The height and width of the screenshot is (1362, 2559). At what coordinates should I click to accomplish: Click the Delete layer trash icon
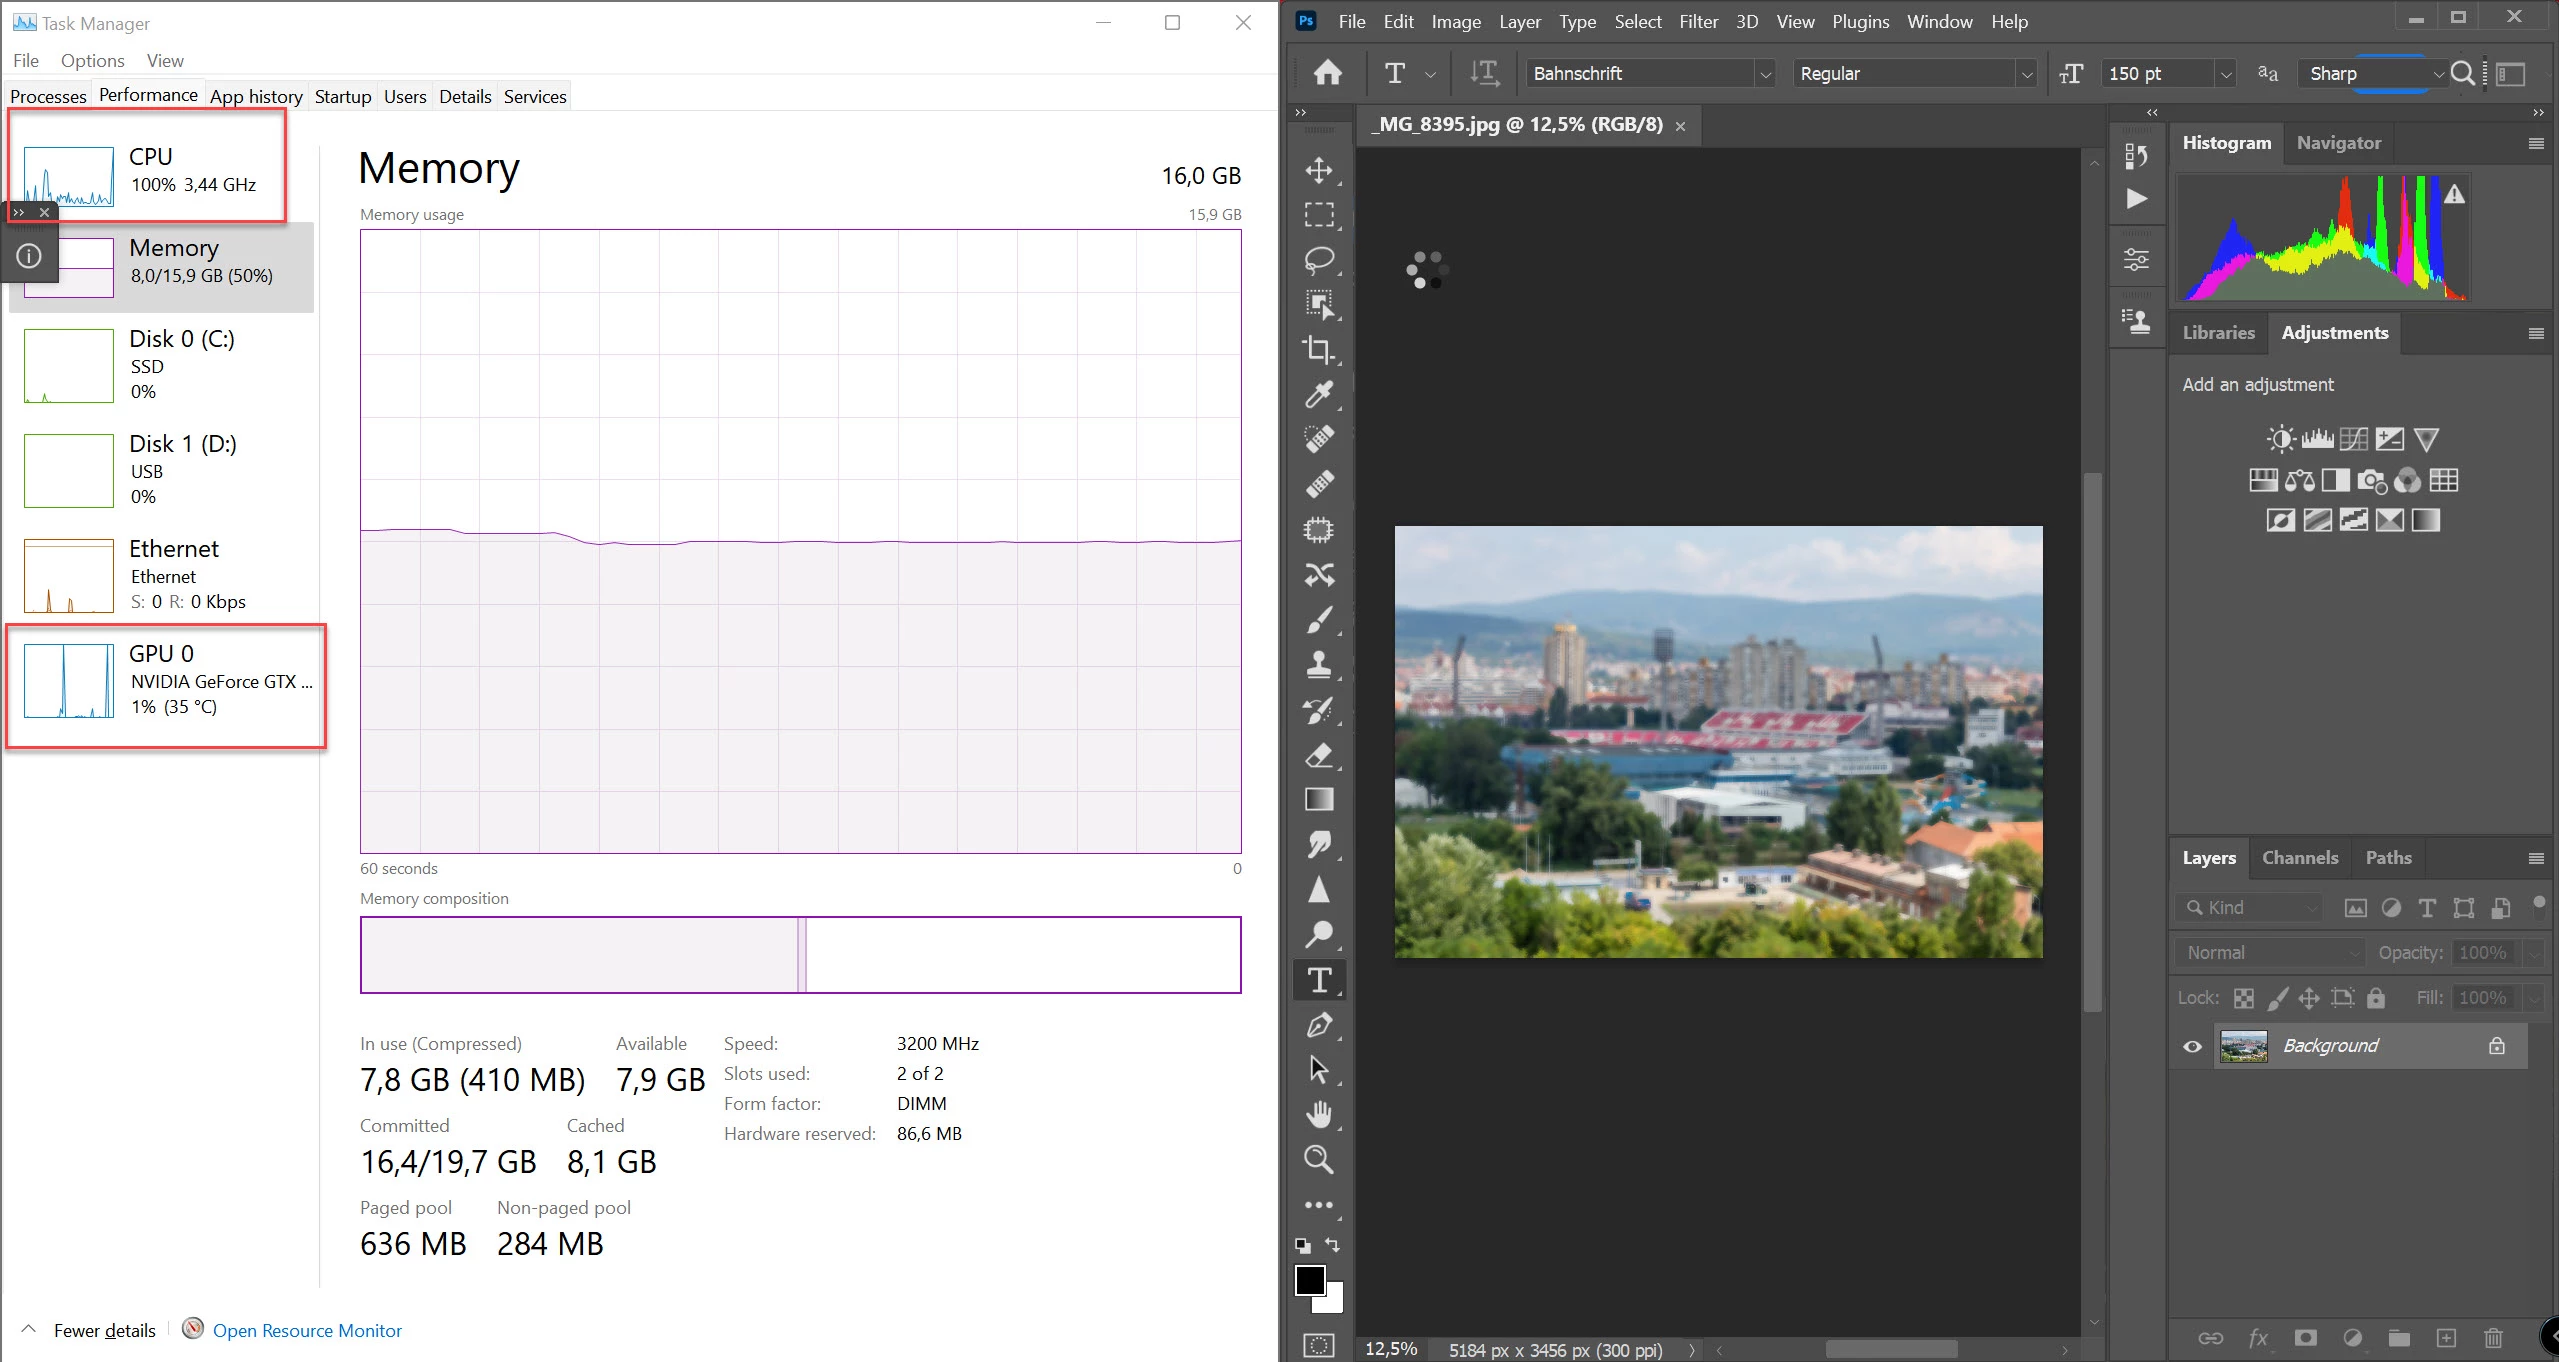[2493, 1338]
